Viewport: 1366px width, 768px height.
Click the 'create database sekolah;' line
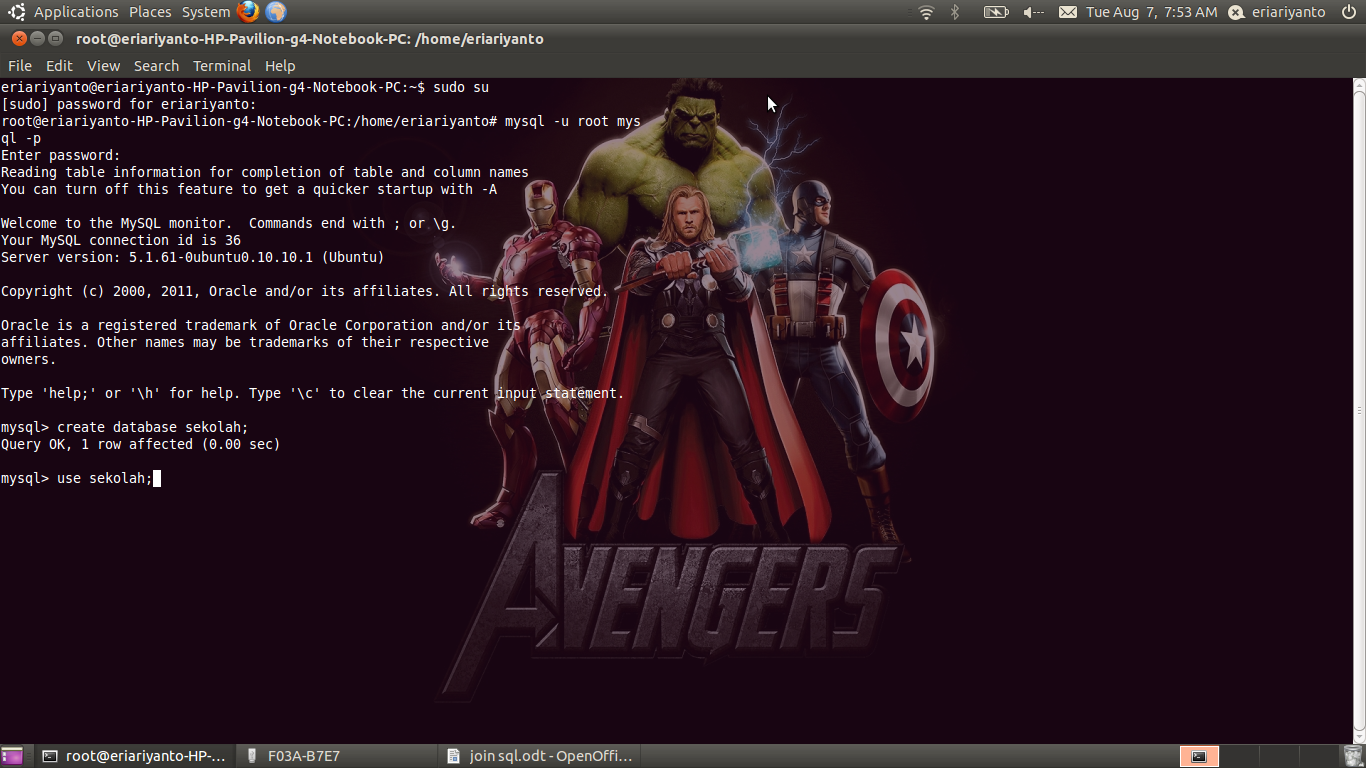(x=125, y=427)
